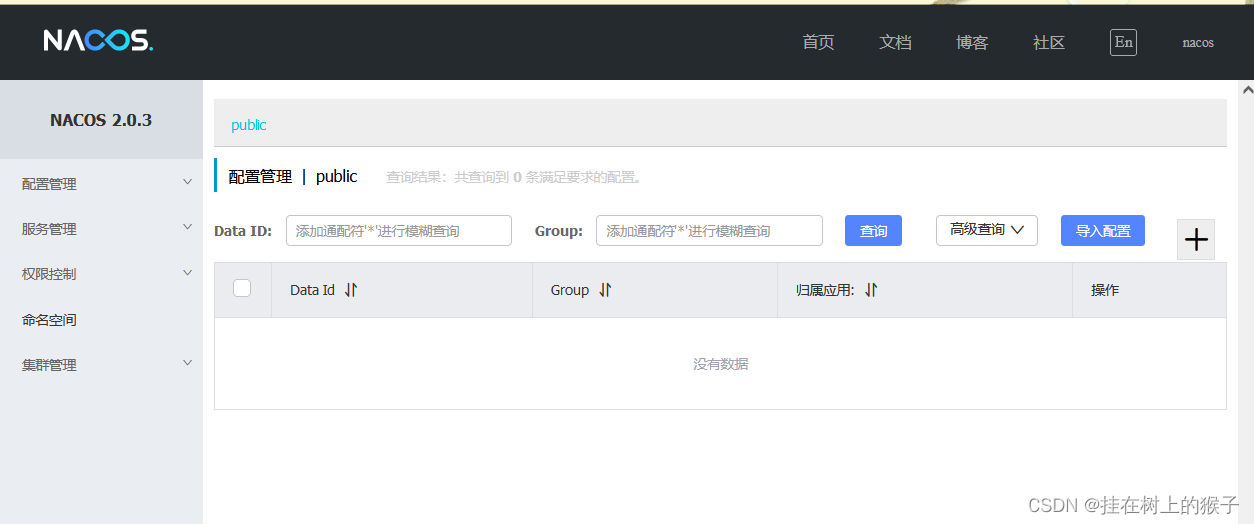
Task: Click the 查询结果 result count text
Action: point(515,177)
